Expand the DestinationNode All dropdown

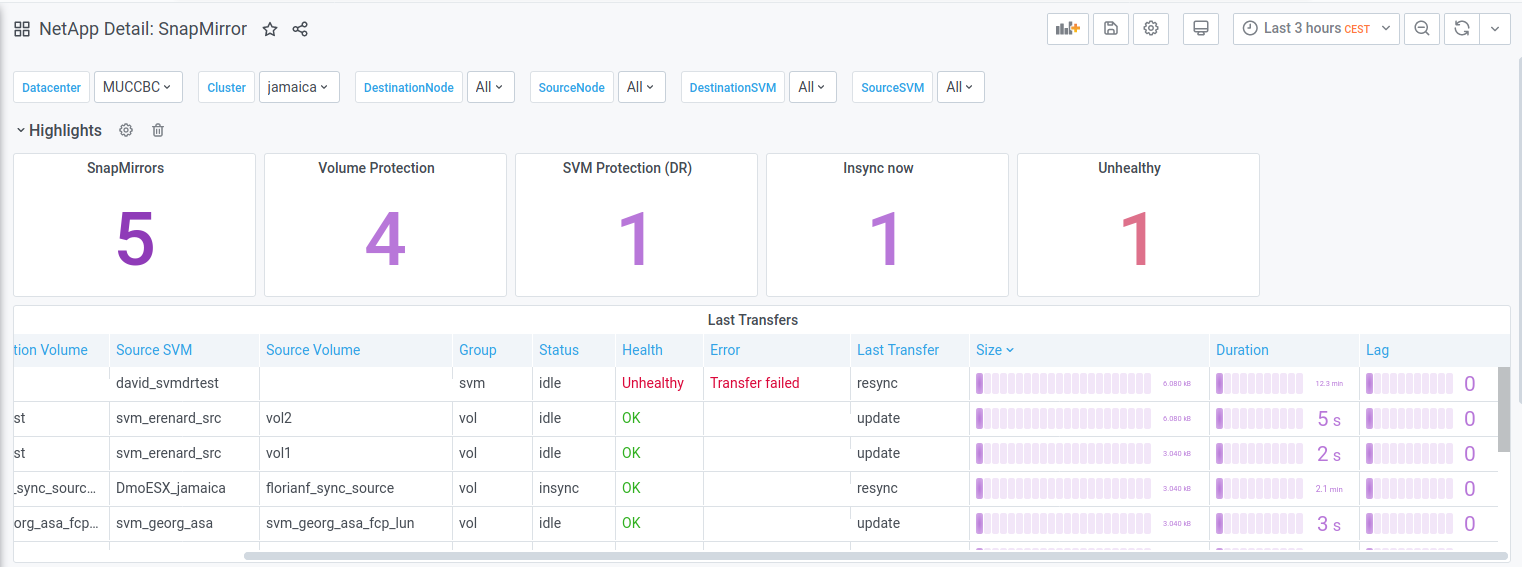(490, 87)
